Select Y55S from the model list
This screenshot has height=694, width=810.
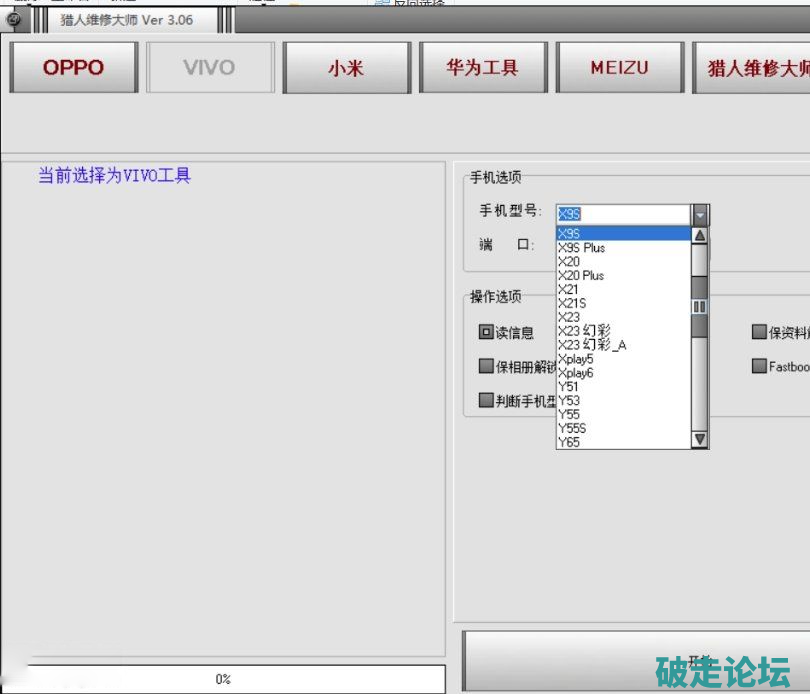572,428
